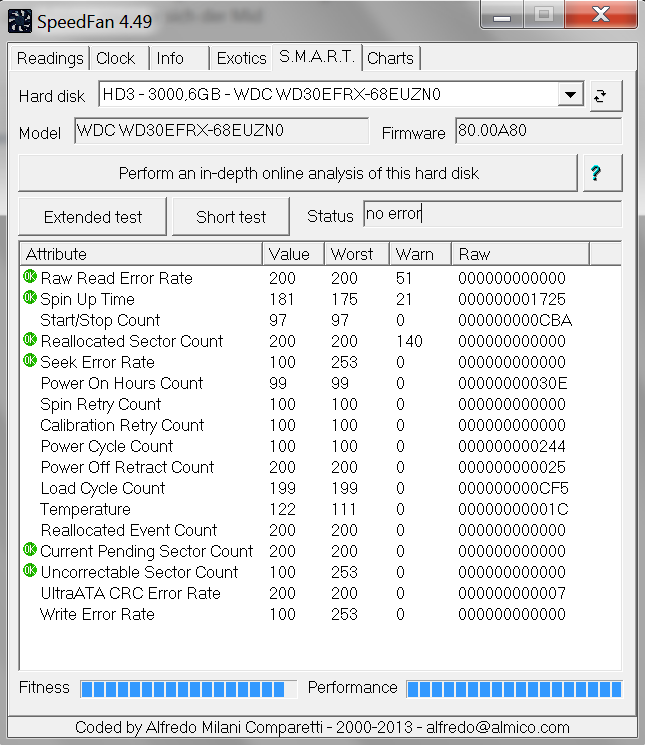Click the Worst column header
Screen dimensions: 645x745
tap(357, 254)
